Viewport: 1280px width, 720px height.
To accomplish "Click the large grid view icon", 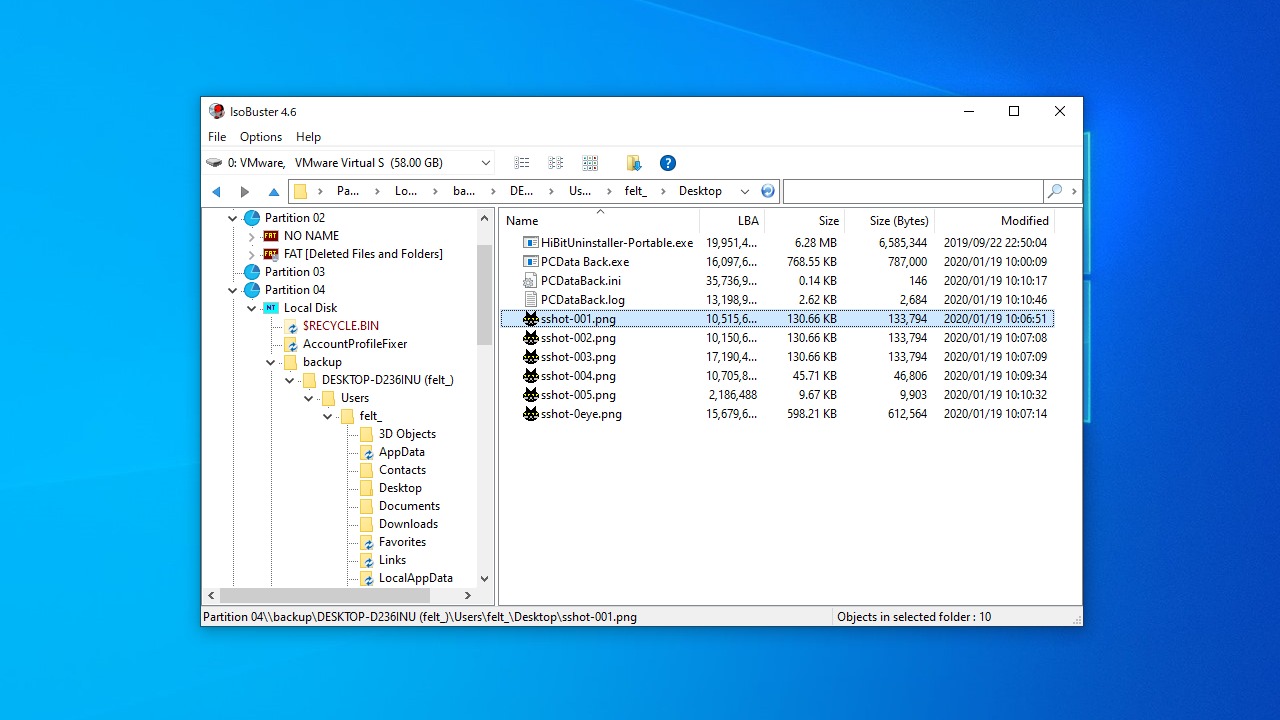I will [x=590, y=163].
